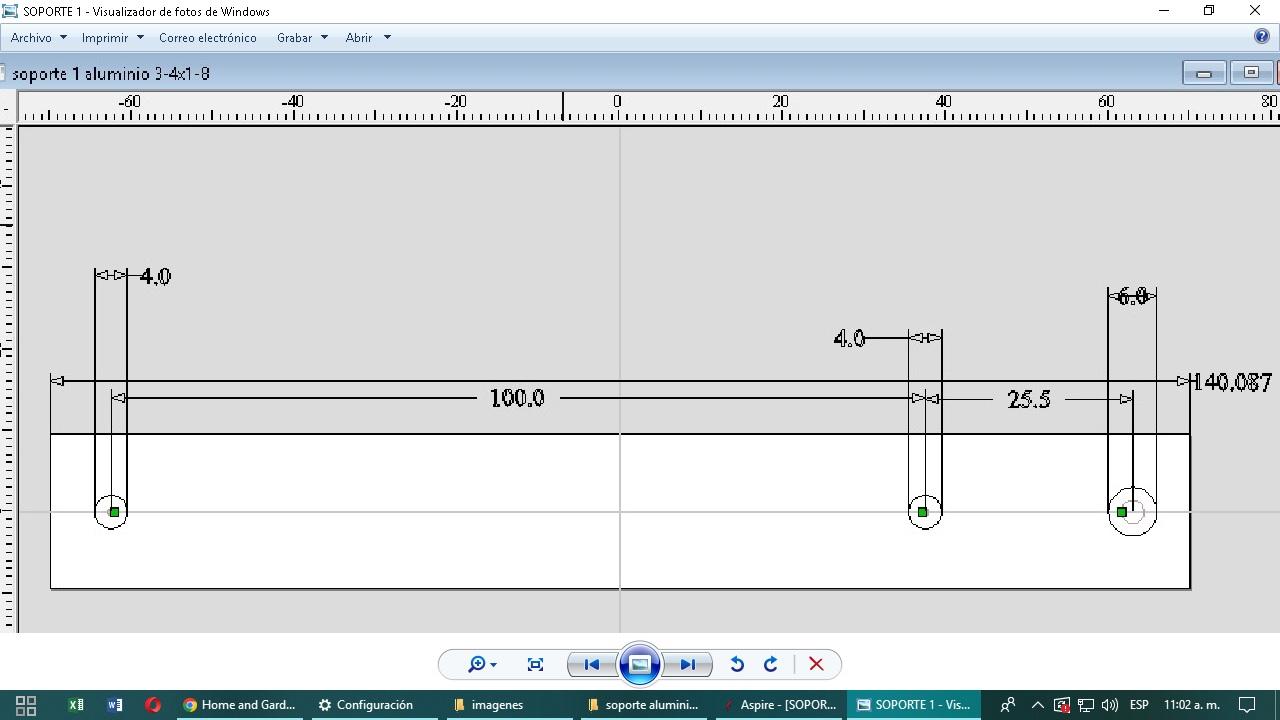Open the soporte alumini... folder taskbar window
Viewport: 1280px width, 720px height.
643,705
